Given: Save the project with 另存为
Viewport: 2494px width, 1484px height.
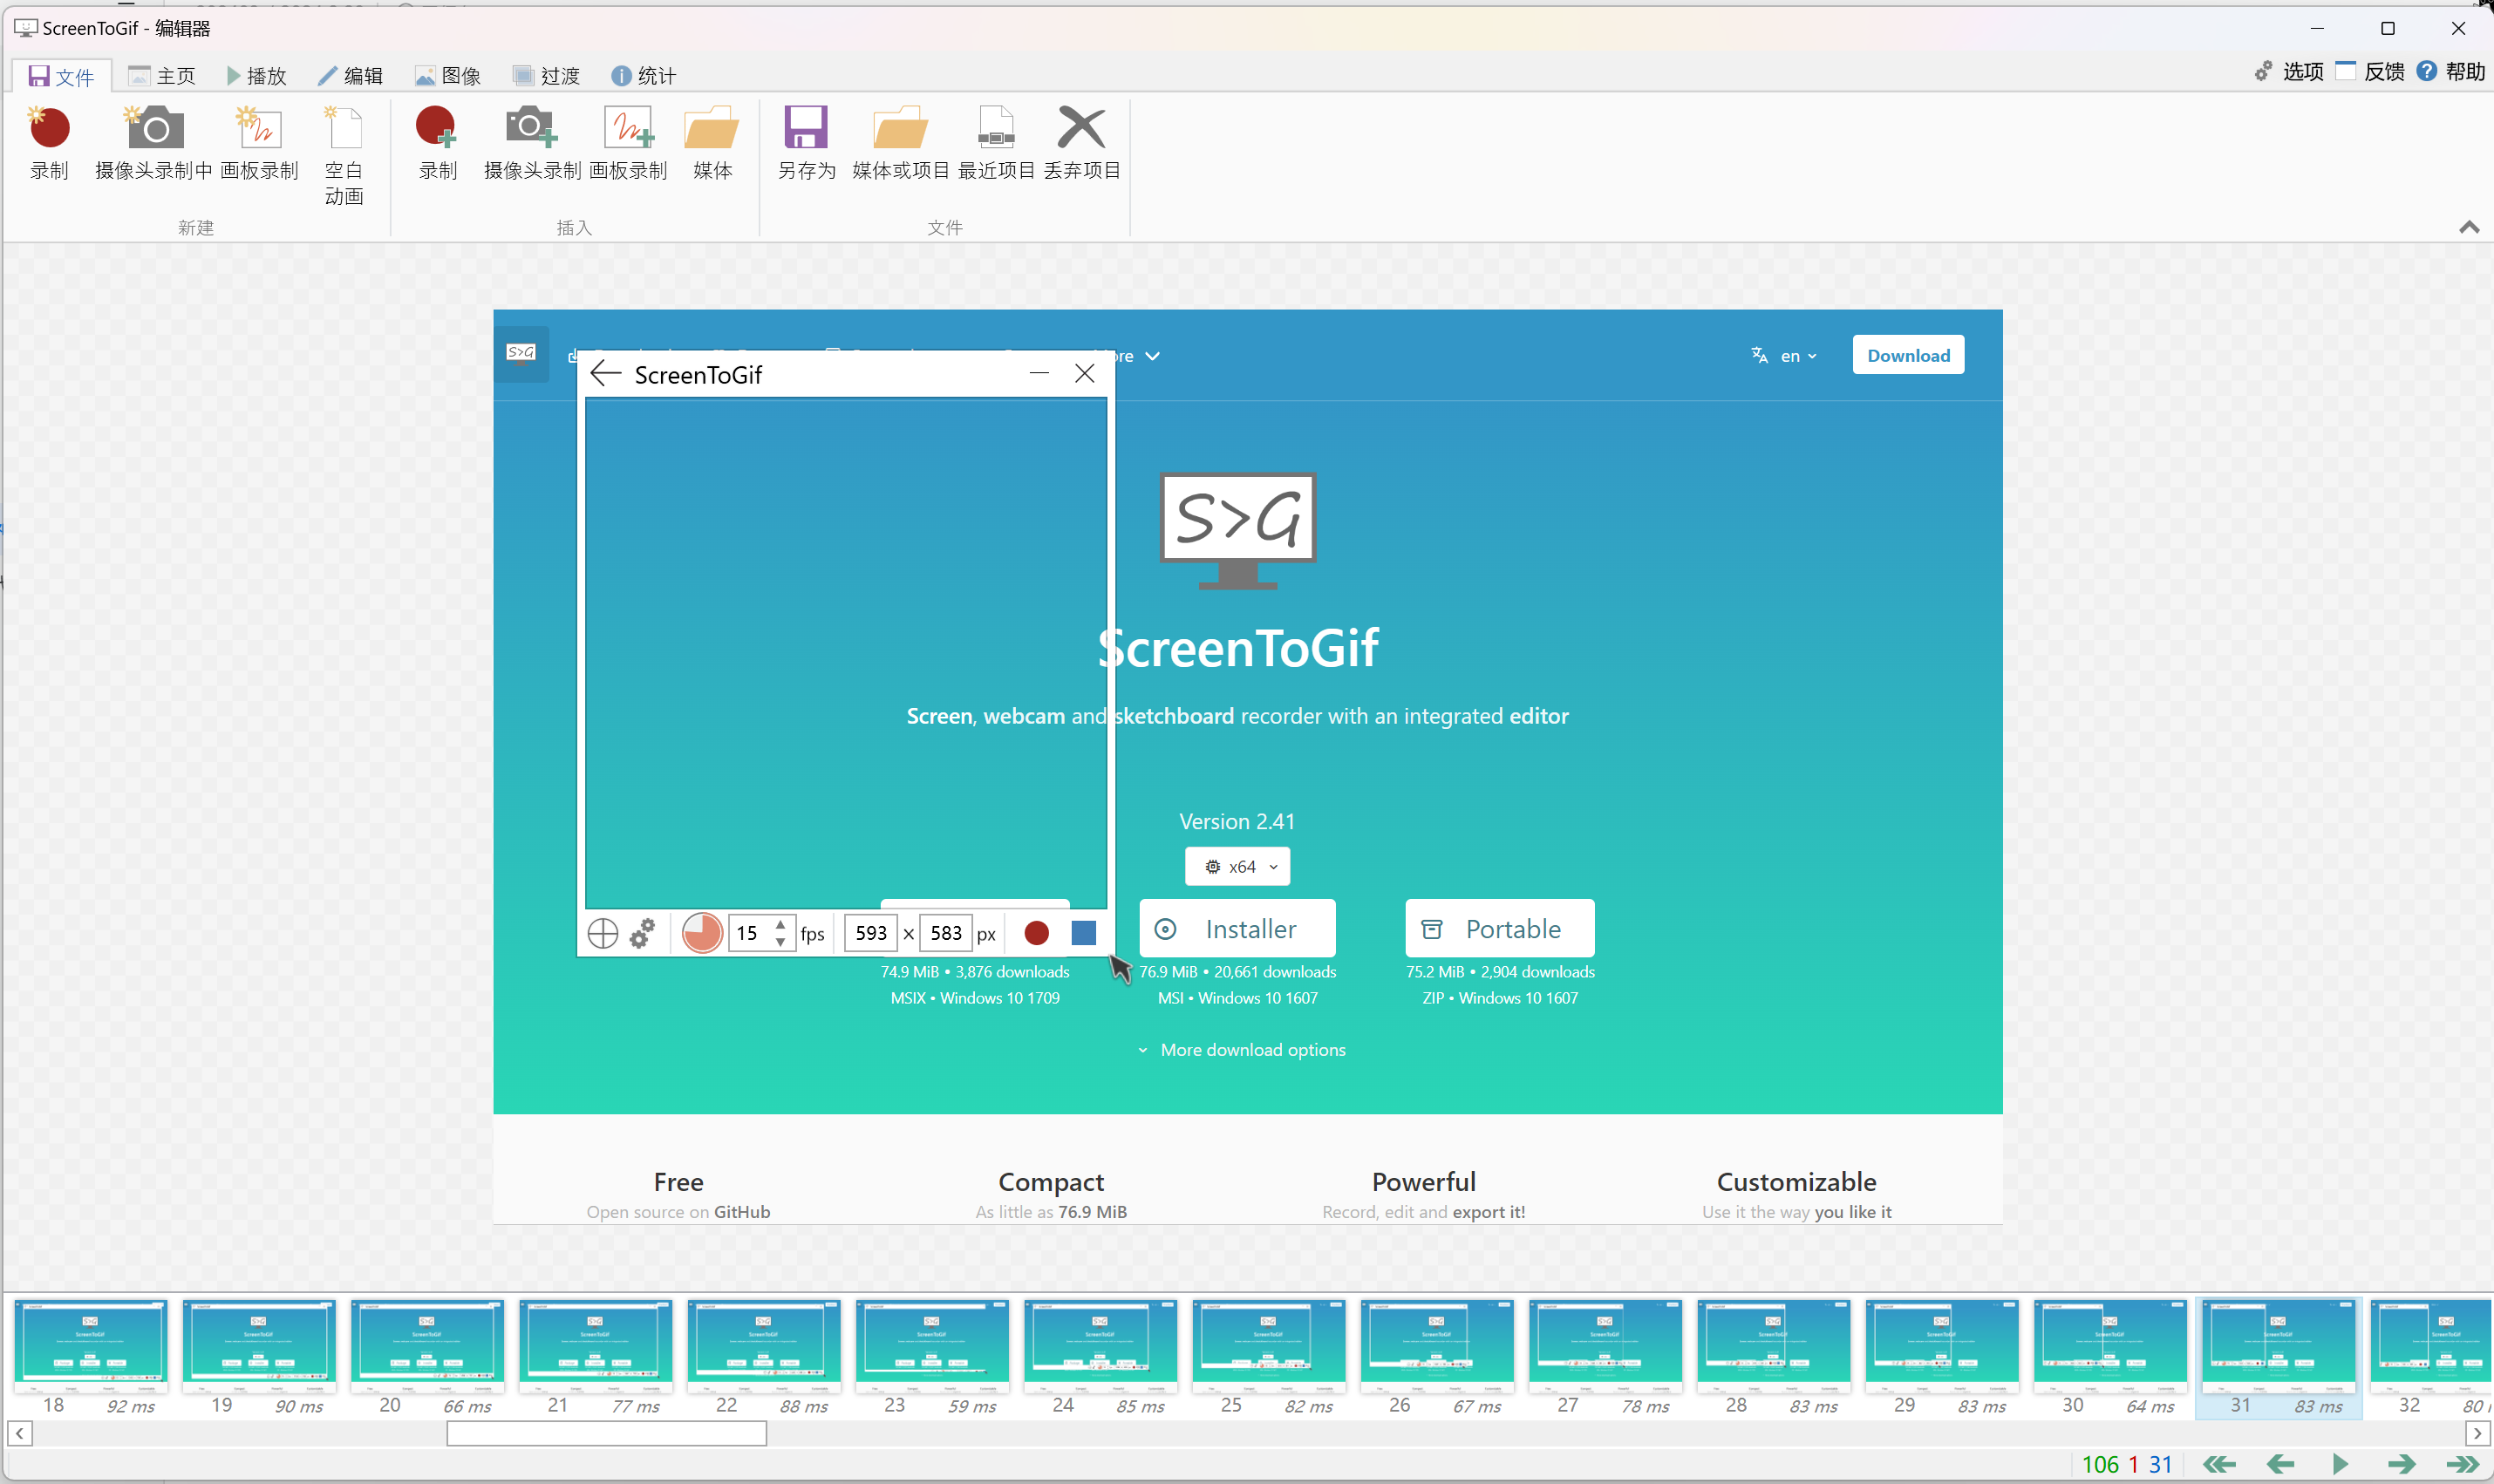Looking at the screenshot, I should [x=806, y=140].
